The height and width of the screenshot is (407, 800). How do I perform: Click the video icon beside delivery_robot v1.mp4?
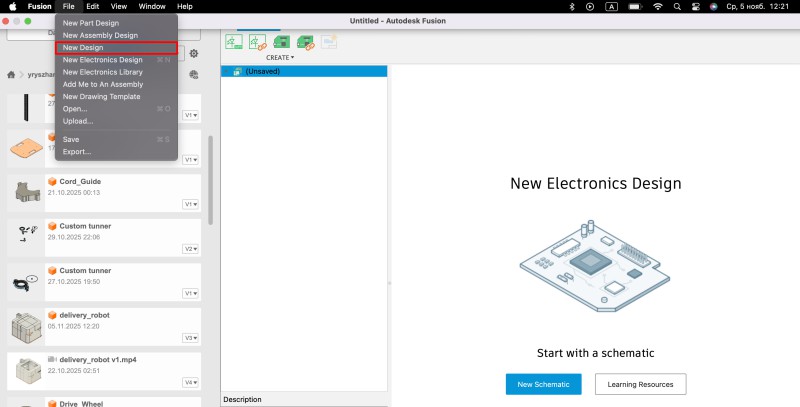click(x=52, y=360)
